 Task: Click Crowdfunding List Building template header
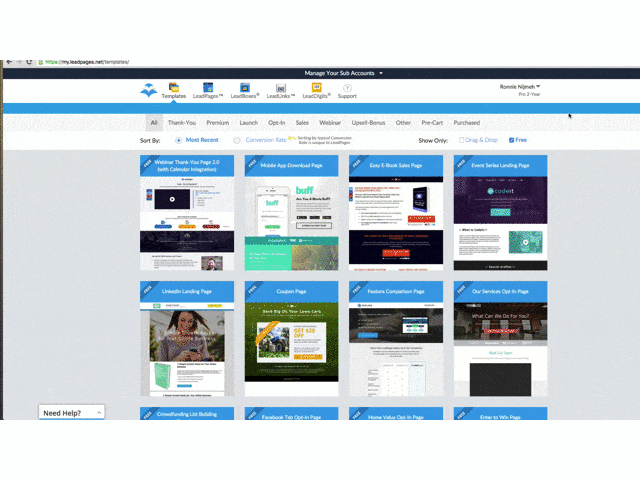[x=187, y=413]
